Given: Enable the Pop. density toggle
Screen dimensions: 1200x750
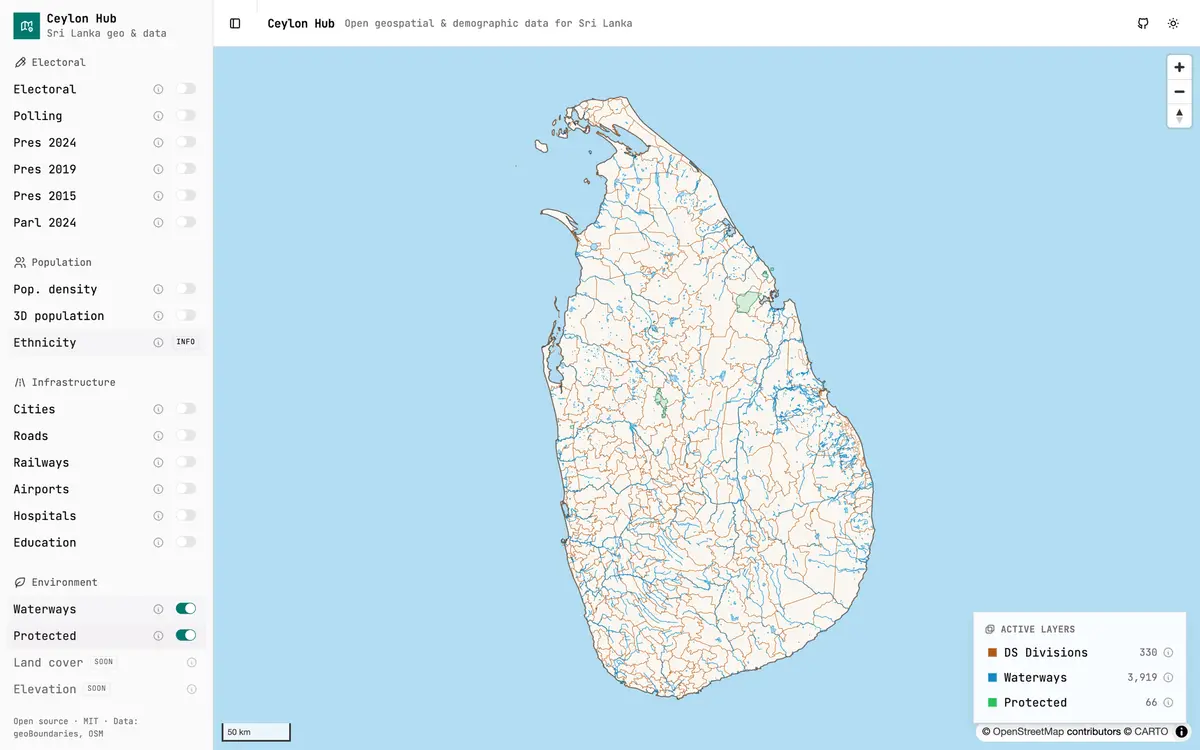Looking at the screenshot, I should [186, 289].
